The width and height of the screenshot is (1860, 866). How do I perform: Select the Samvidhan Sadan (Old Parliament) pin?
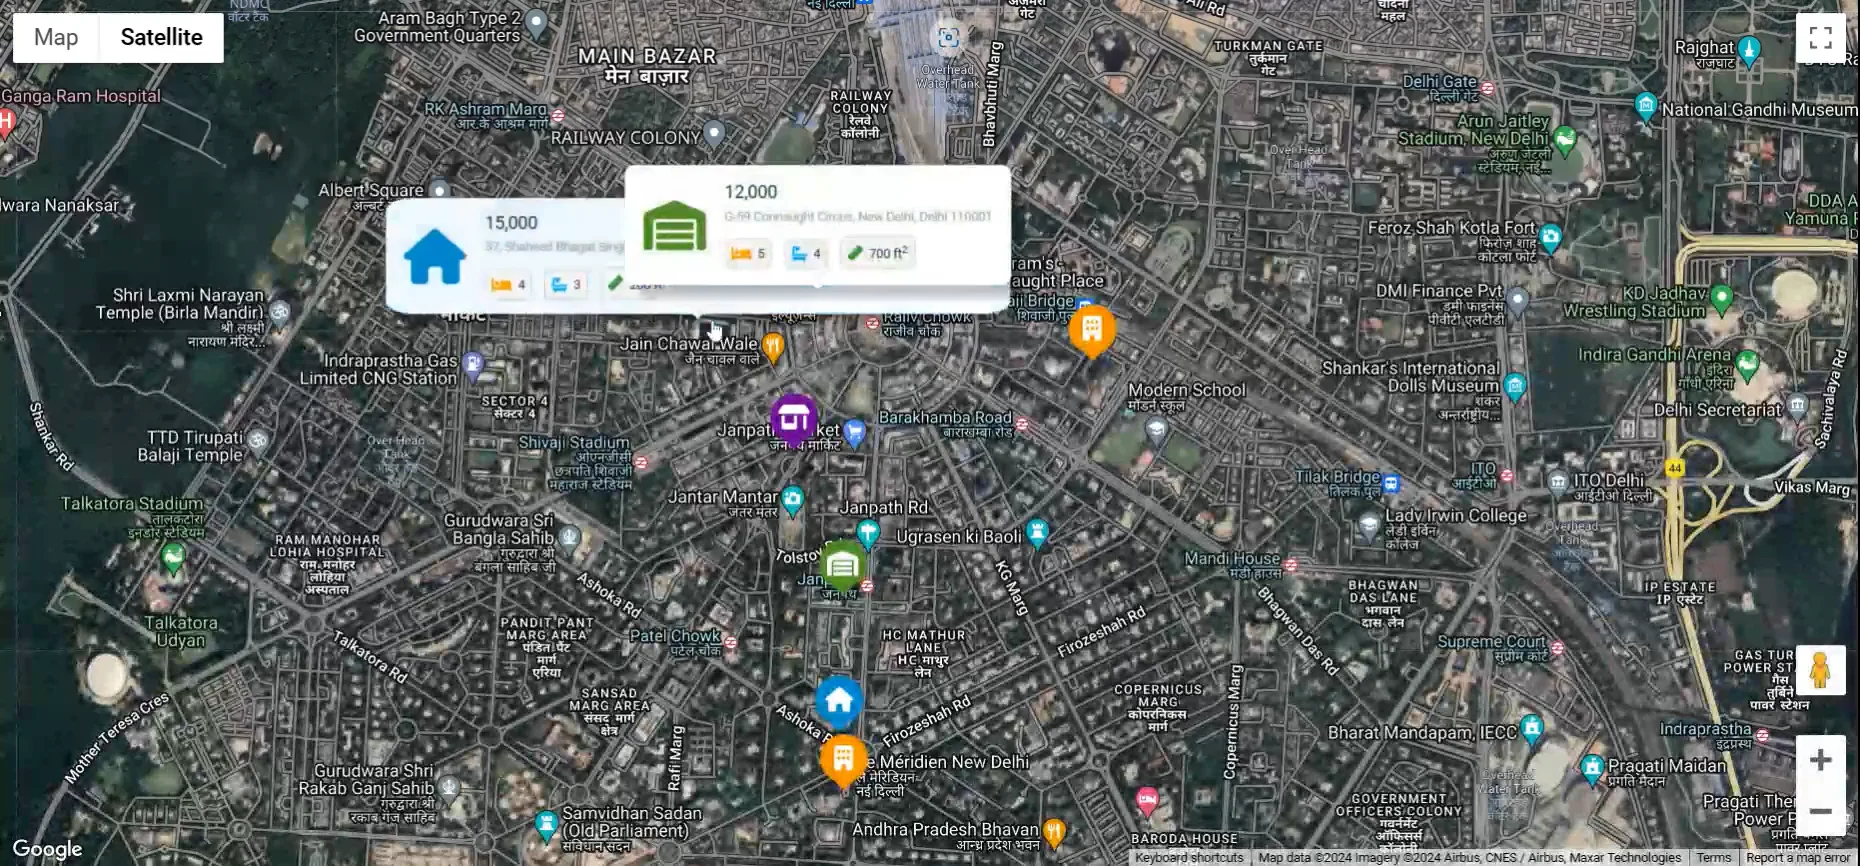coord(546,825)
